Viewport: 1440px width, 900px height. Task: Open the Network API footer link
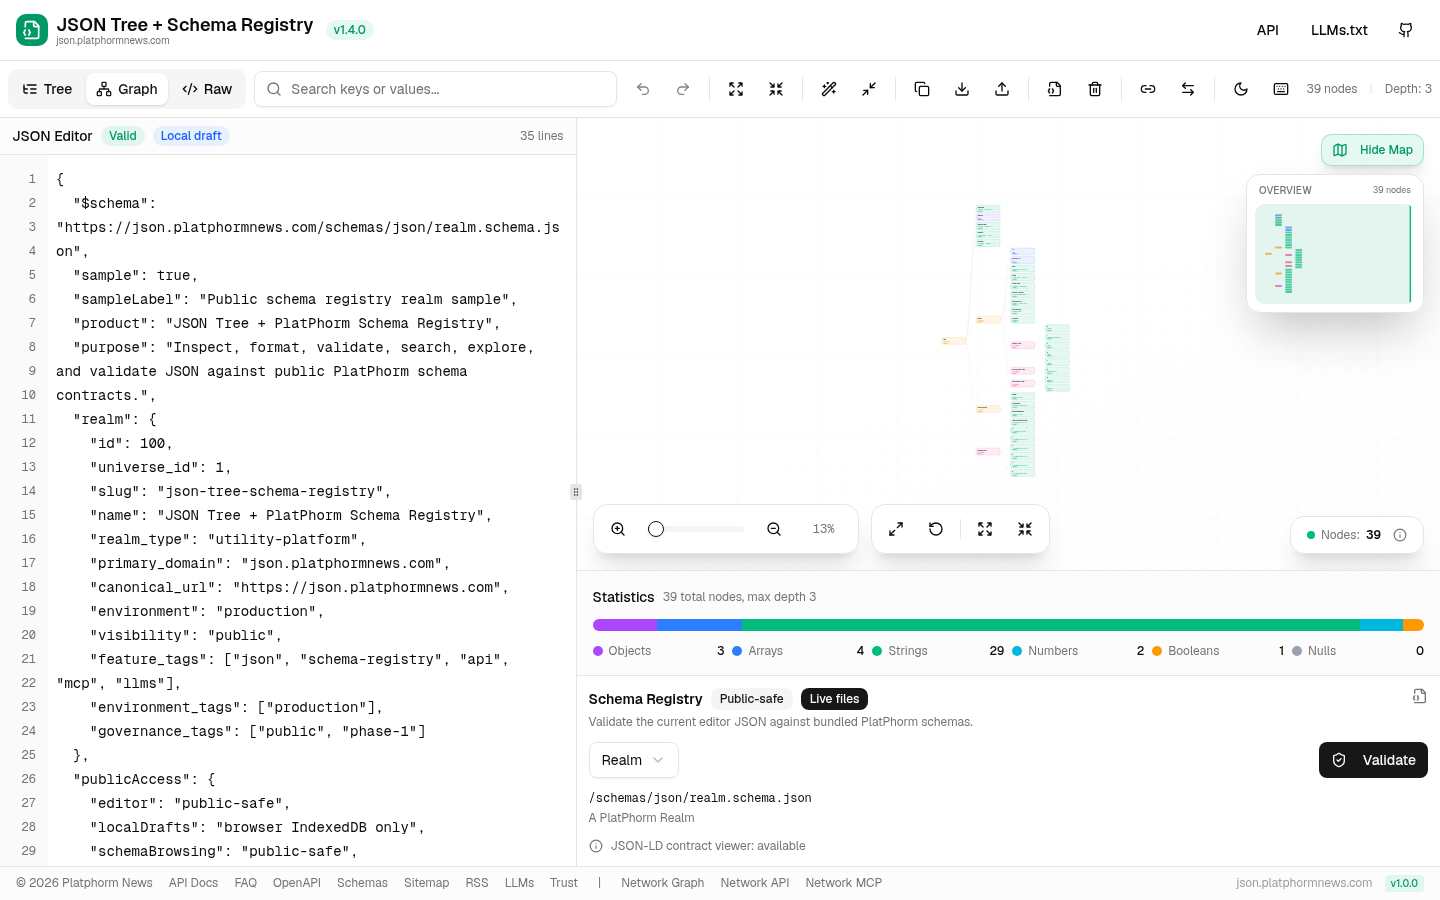pos(755,883)
